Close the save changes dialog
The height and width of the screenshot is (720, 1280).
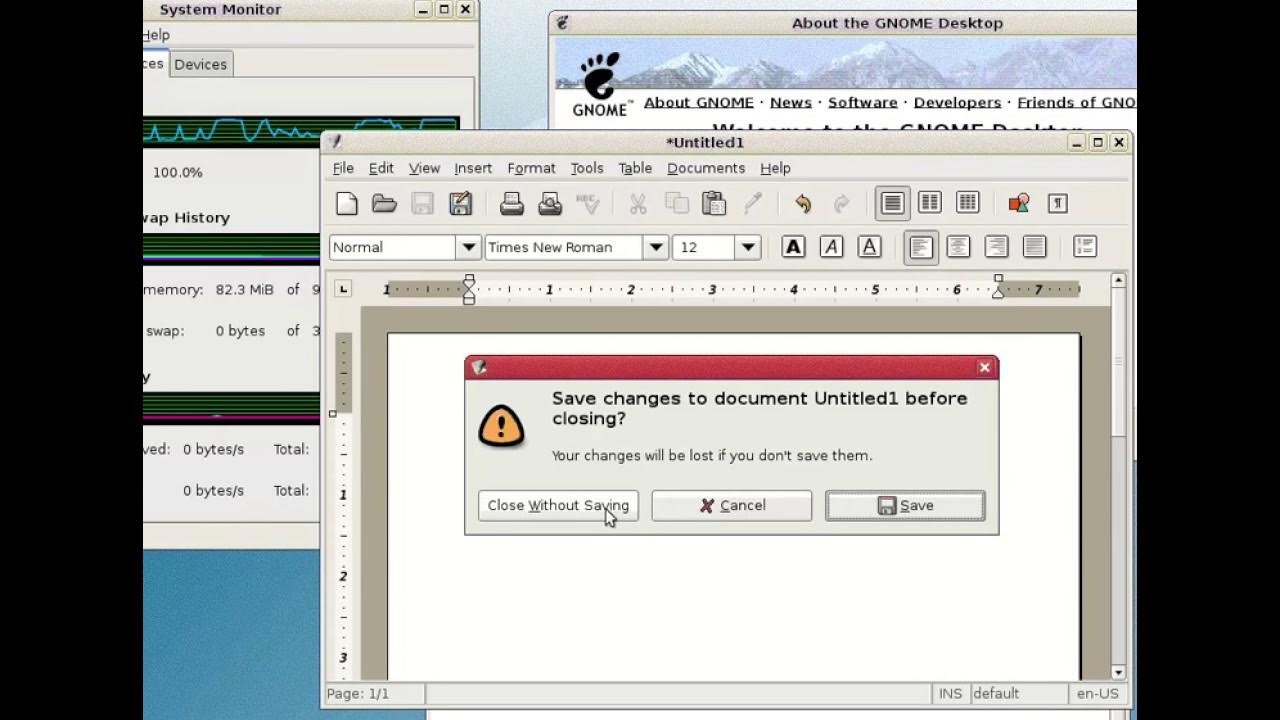tap(985, 368)
